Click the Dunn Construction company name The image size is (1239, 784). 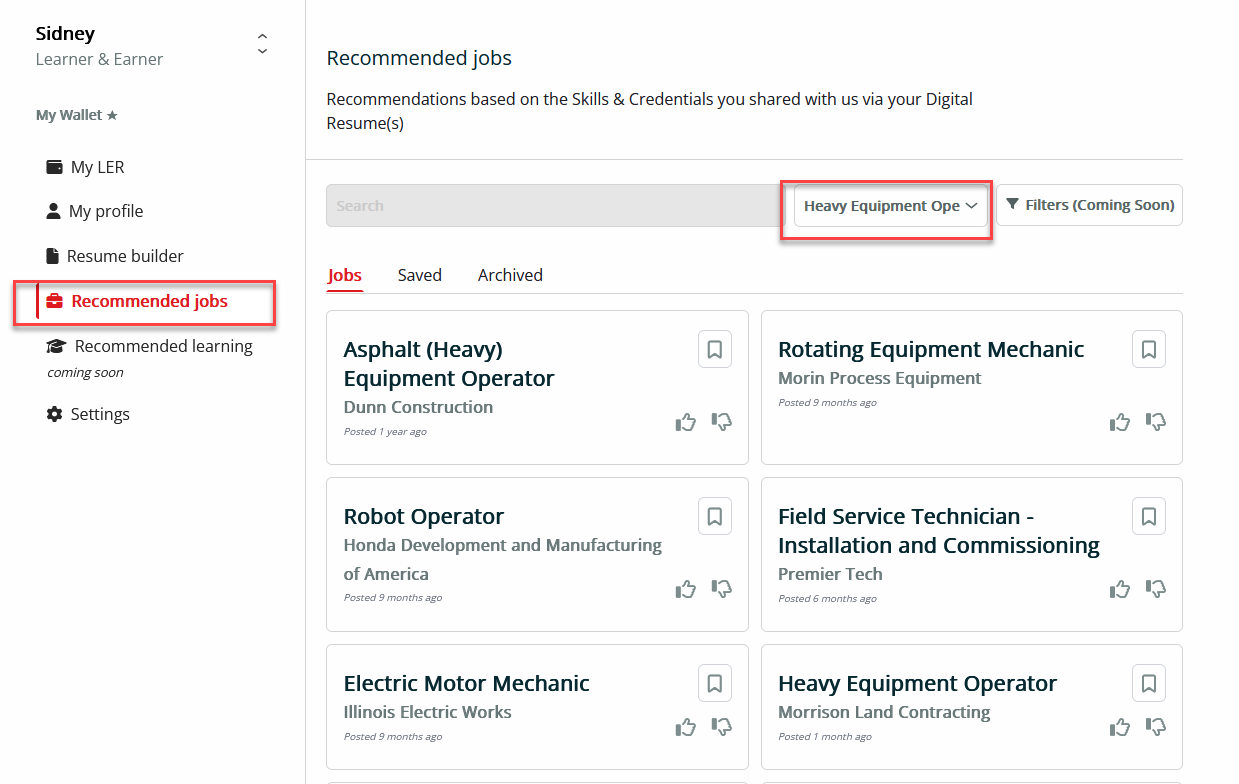coord(418,407)
